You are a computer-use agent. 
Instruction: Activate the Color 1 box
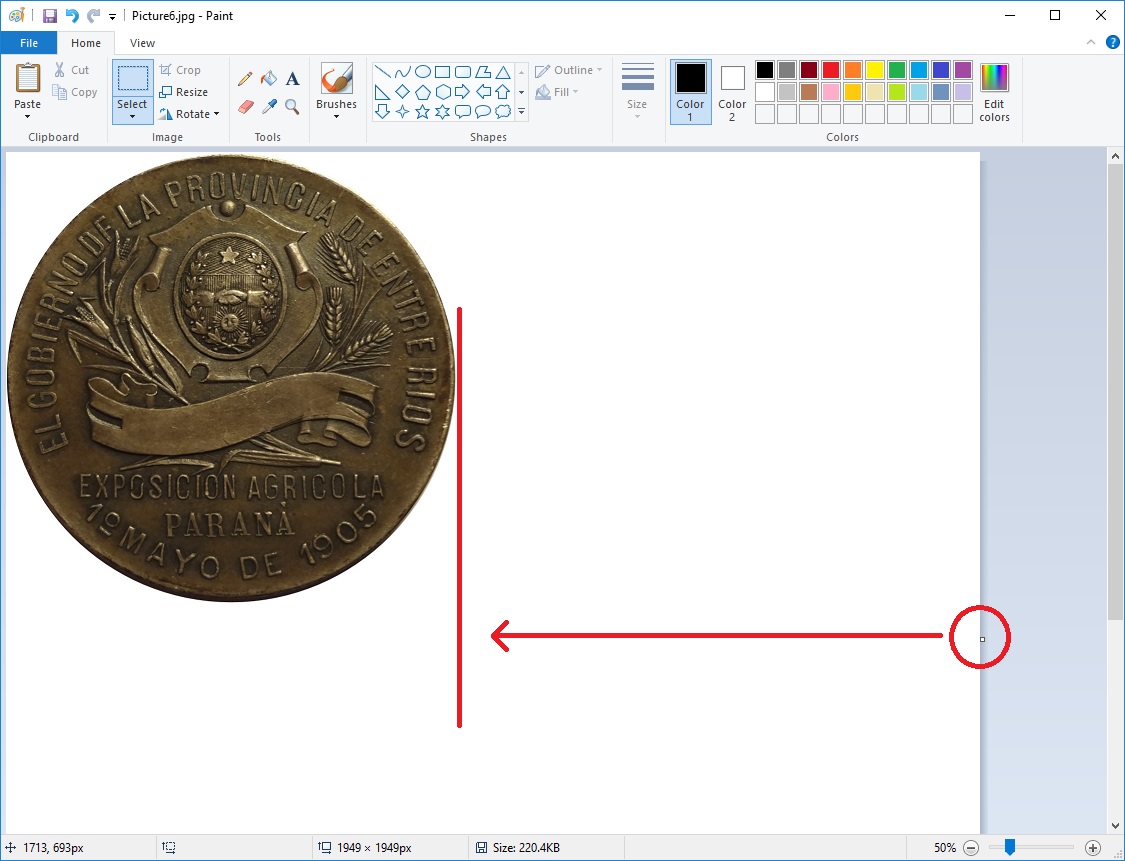pos(690,91)
